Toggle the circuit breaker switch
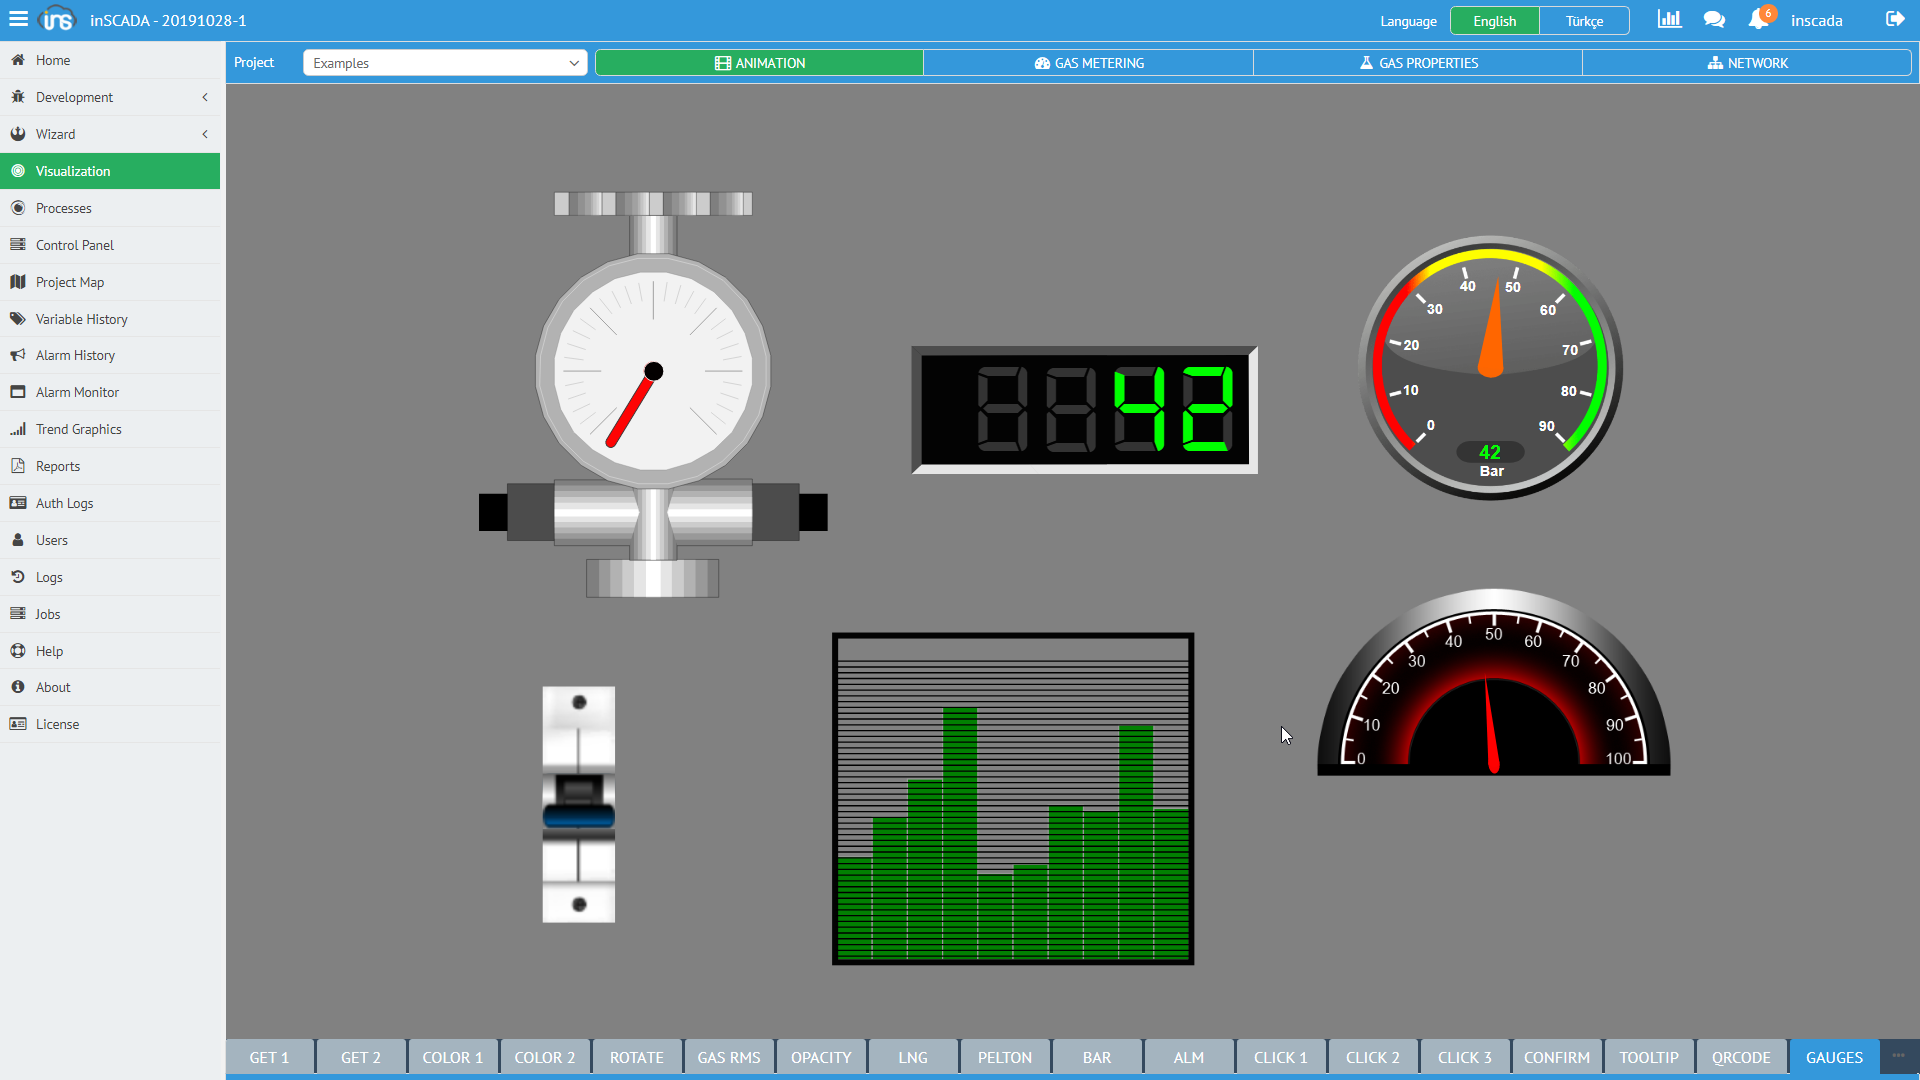Screen dimensions: 1920x1080 pos(578,804)
